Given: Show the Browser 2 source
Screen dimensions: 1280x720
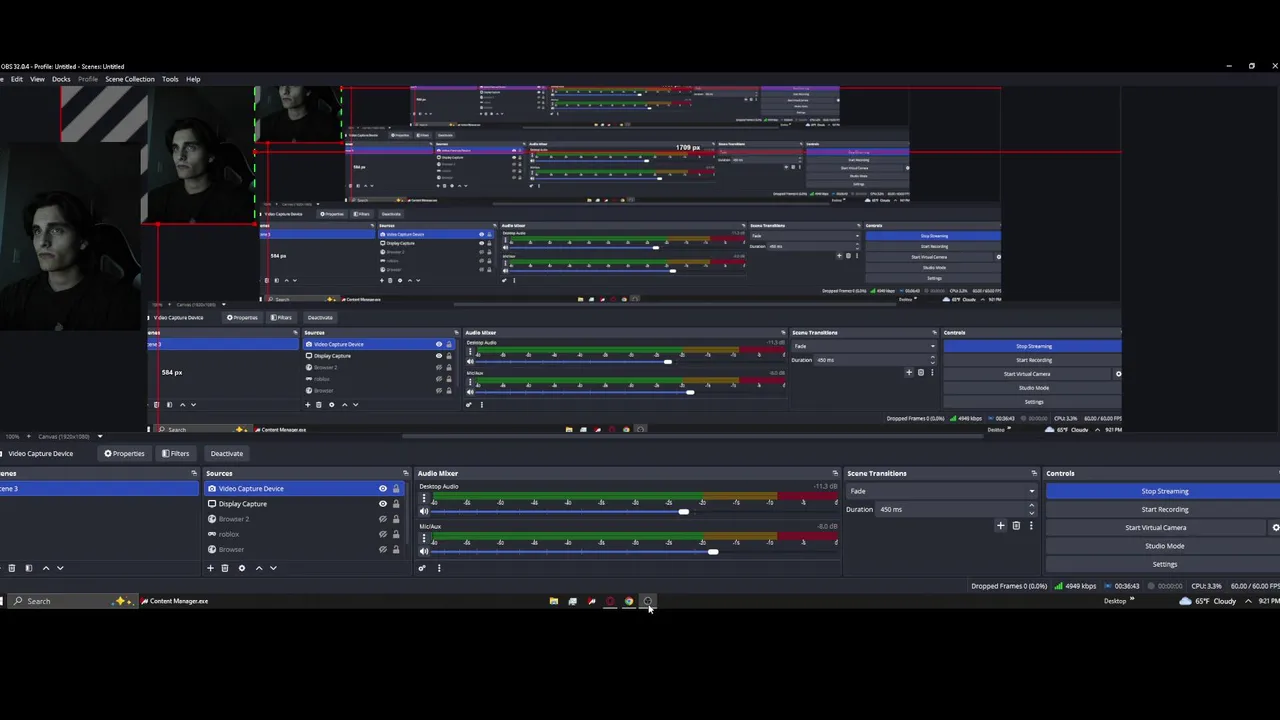Looking at the screenshot, I should point(382,519).
